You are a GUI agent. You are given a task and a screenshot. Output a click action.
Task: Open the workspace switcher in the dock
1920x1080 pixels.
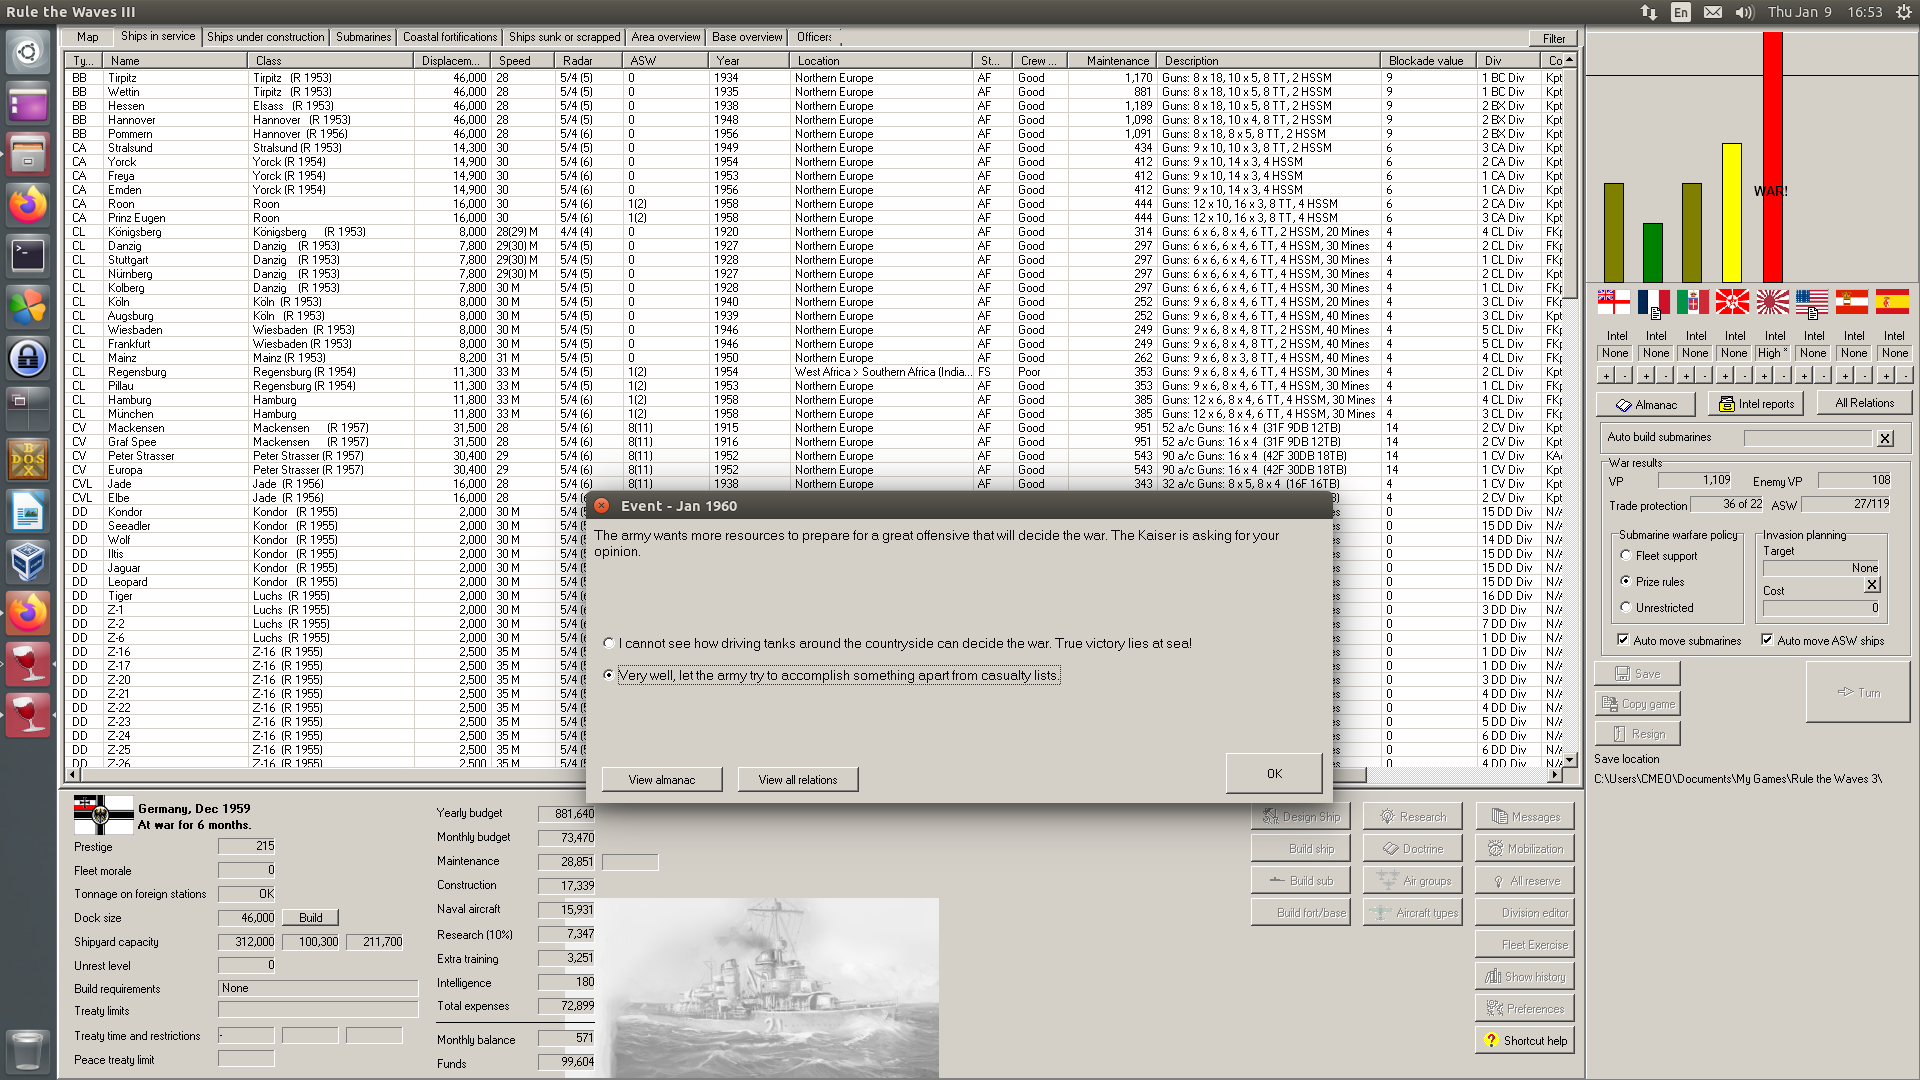pyautogui.click(x=28, y=409)
